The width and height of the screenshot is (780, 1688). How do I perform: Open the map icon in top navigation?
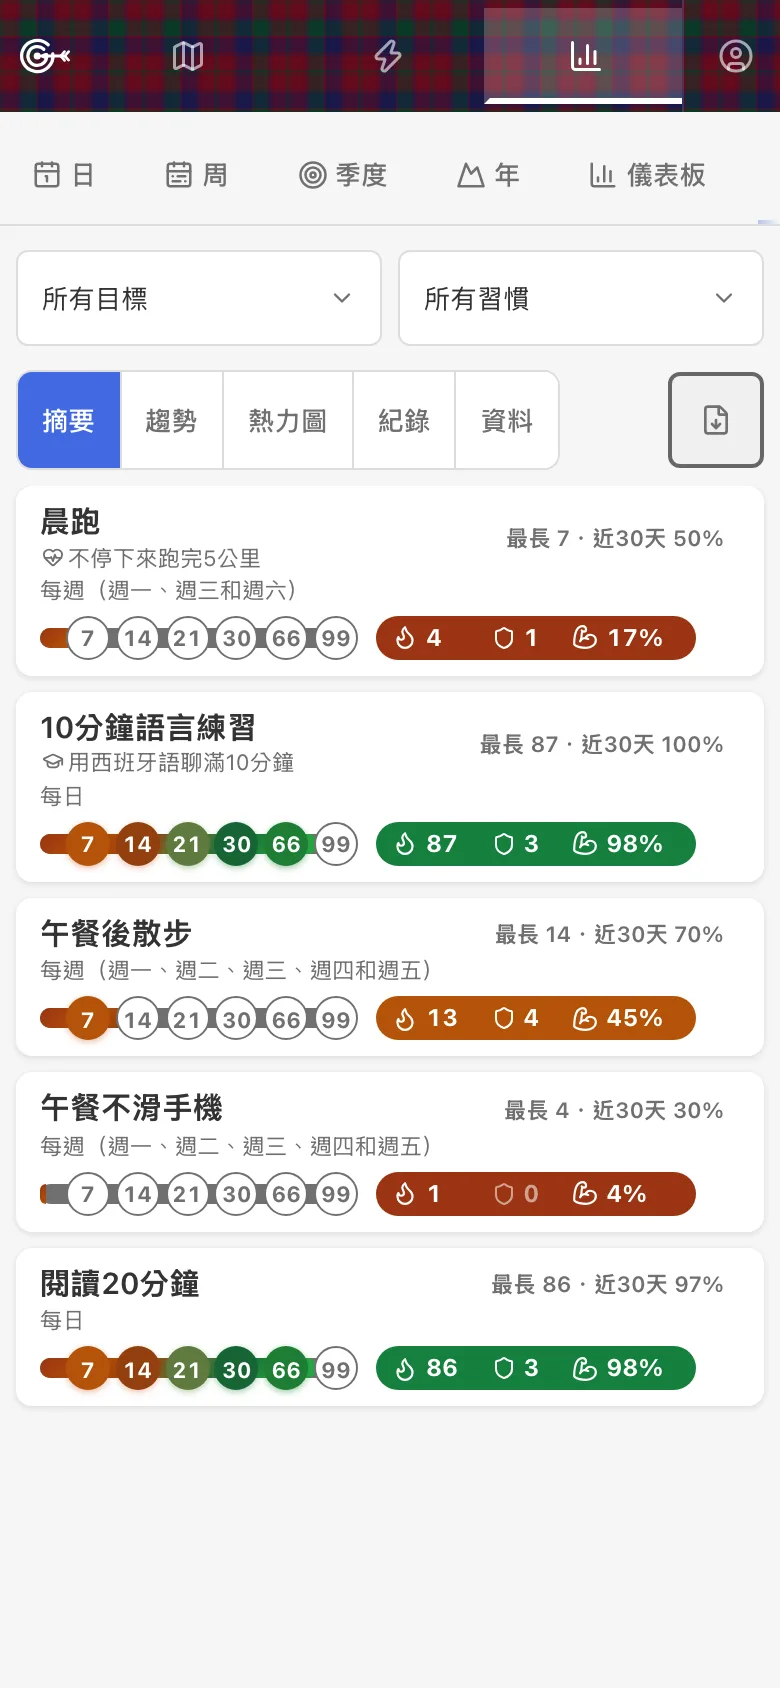188,56
